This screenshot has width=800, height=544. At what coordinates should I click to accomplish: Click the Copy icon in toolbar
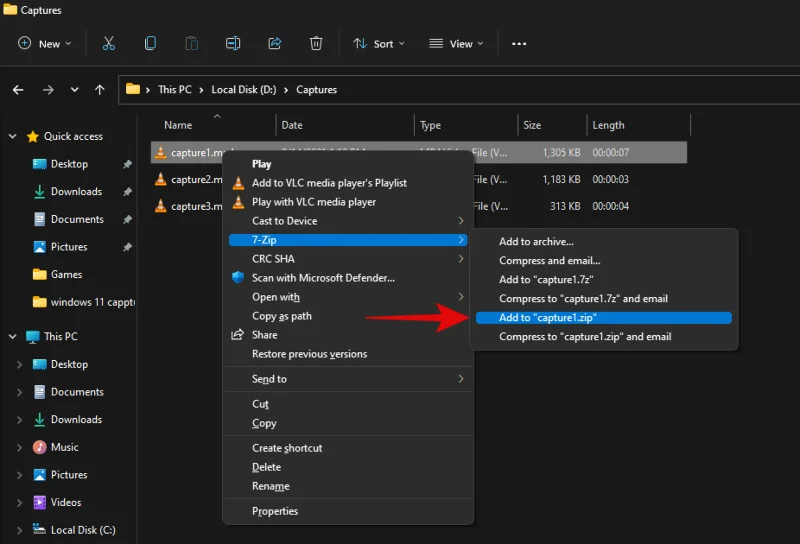(x=150, y=44)
